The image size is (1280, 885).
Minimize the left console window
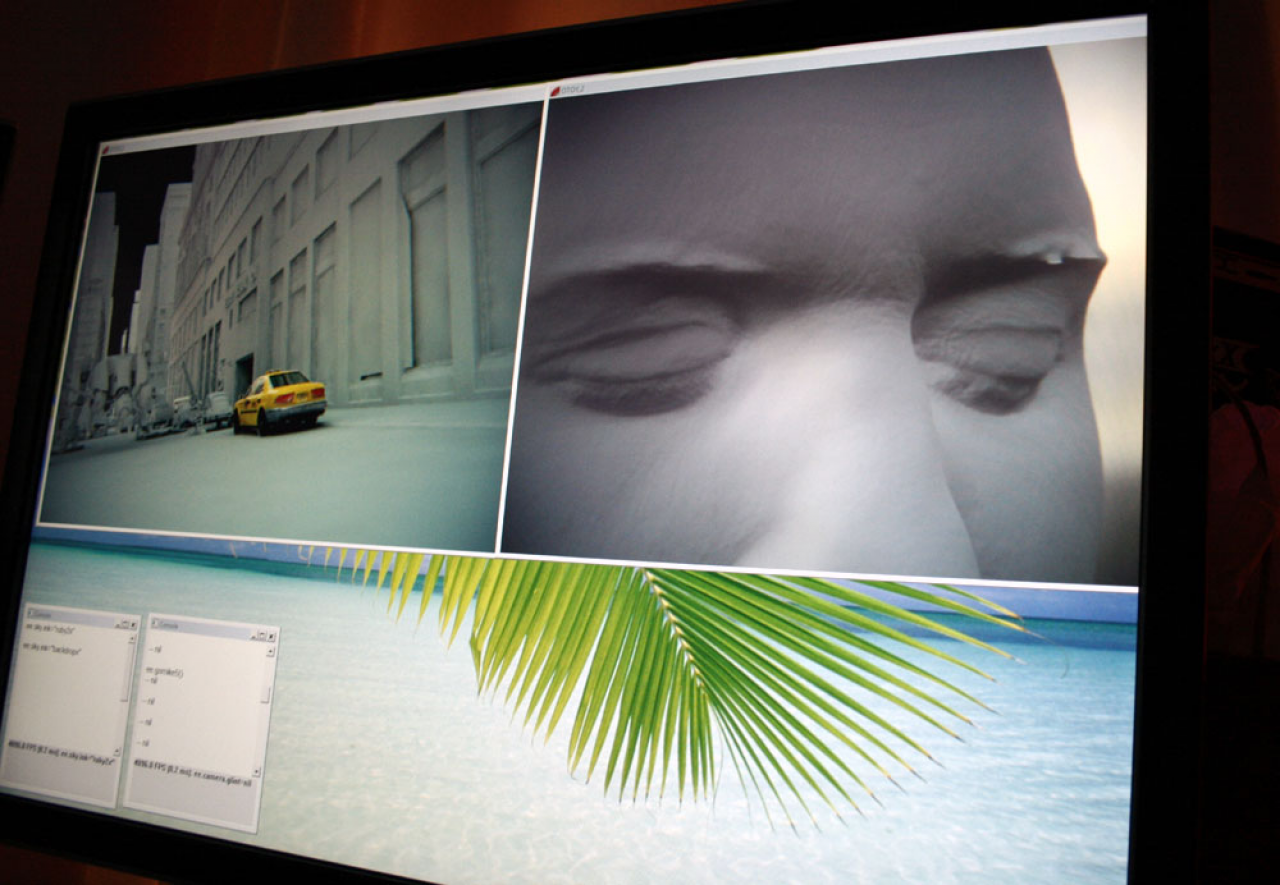[118, 626]
